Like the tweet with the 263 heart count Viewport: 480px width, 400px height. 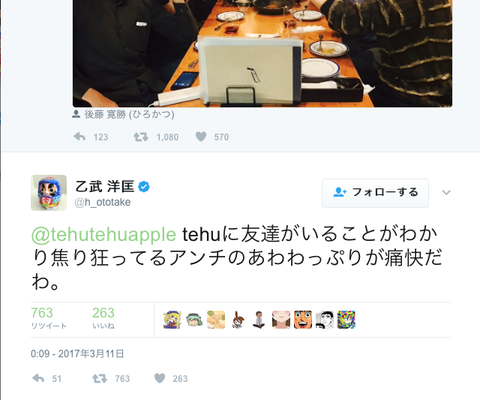click(x=160, y=378)
